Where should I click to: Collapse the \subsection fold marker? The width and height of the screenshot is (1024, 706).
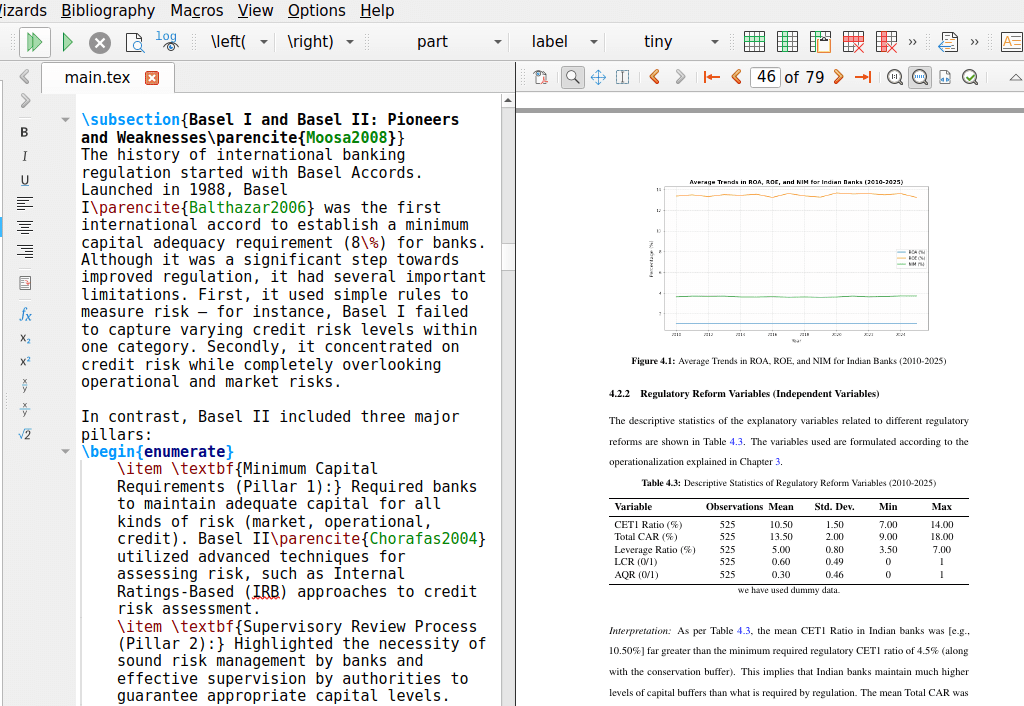coord(65,120)
